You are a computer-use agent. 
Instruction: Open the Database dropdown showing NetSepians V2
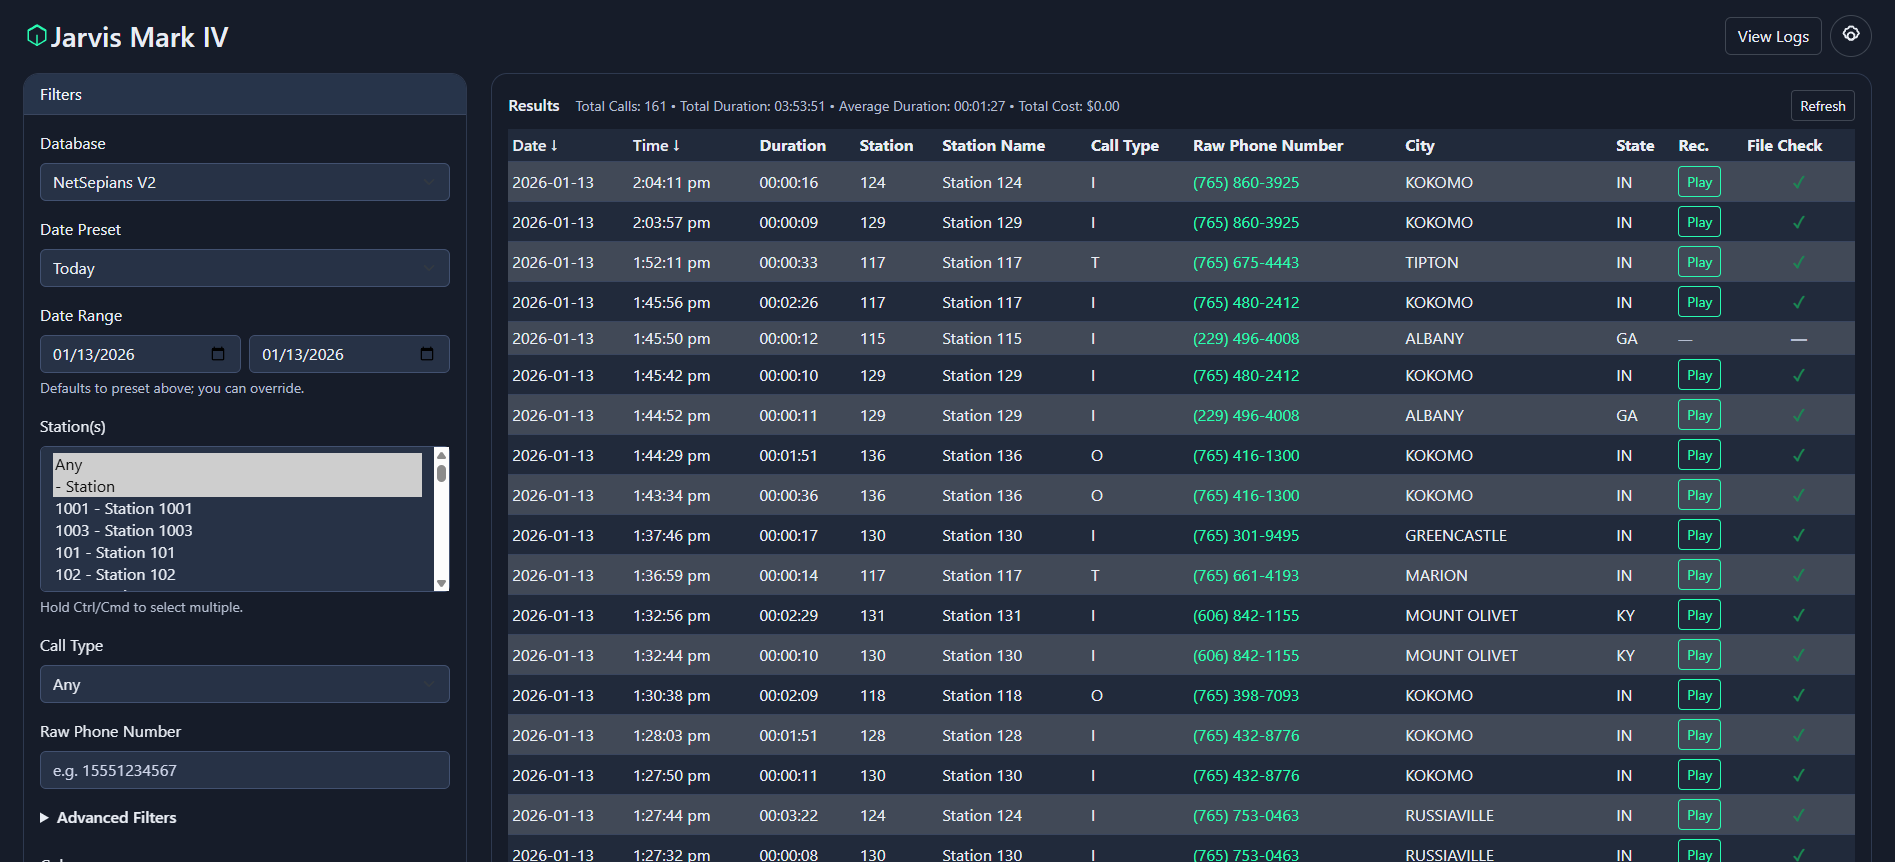pyautogui.click(x=245, y=182)
